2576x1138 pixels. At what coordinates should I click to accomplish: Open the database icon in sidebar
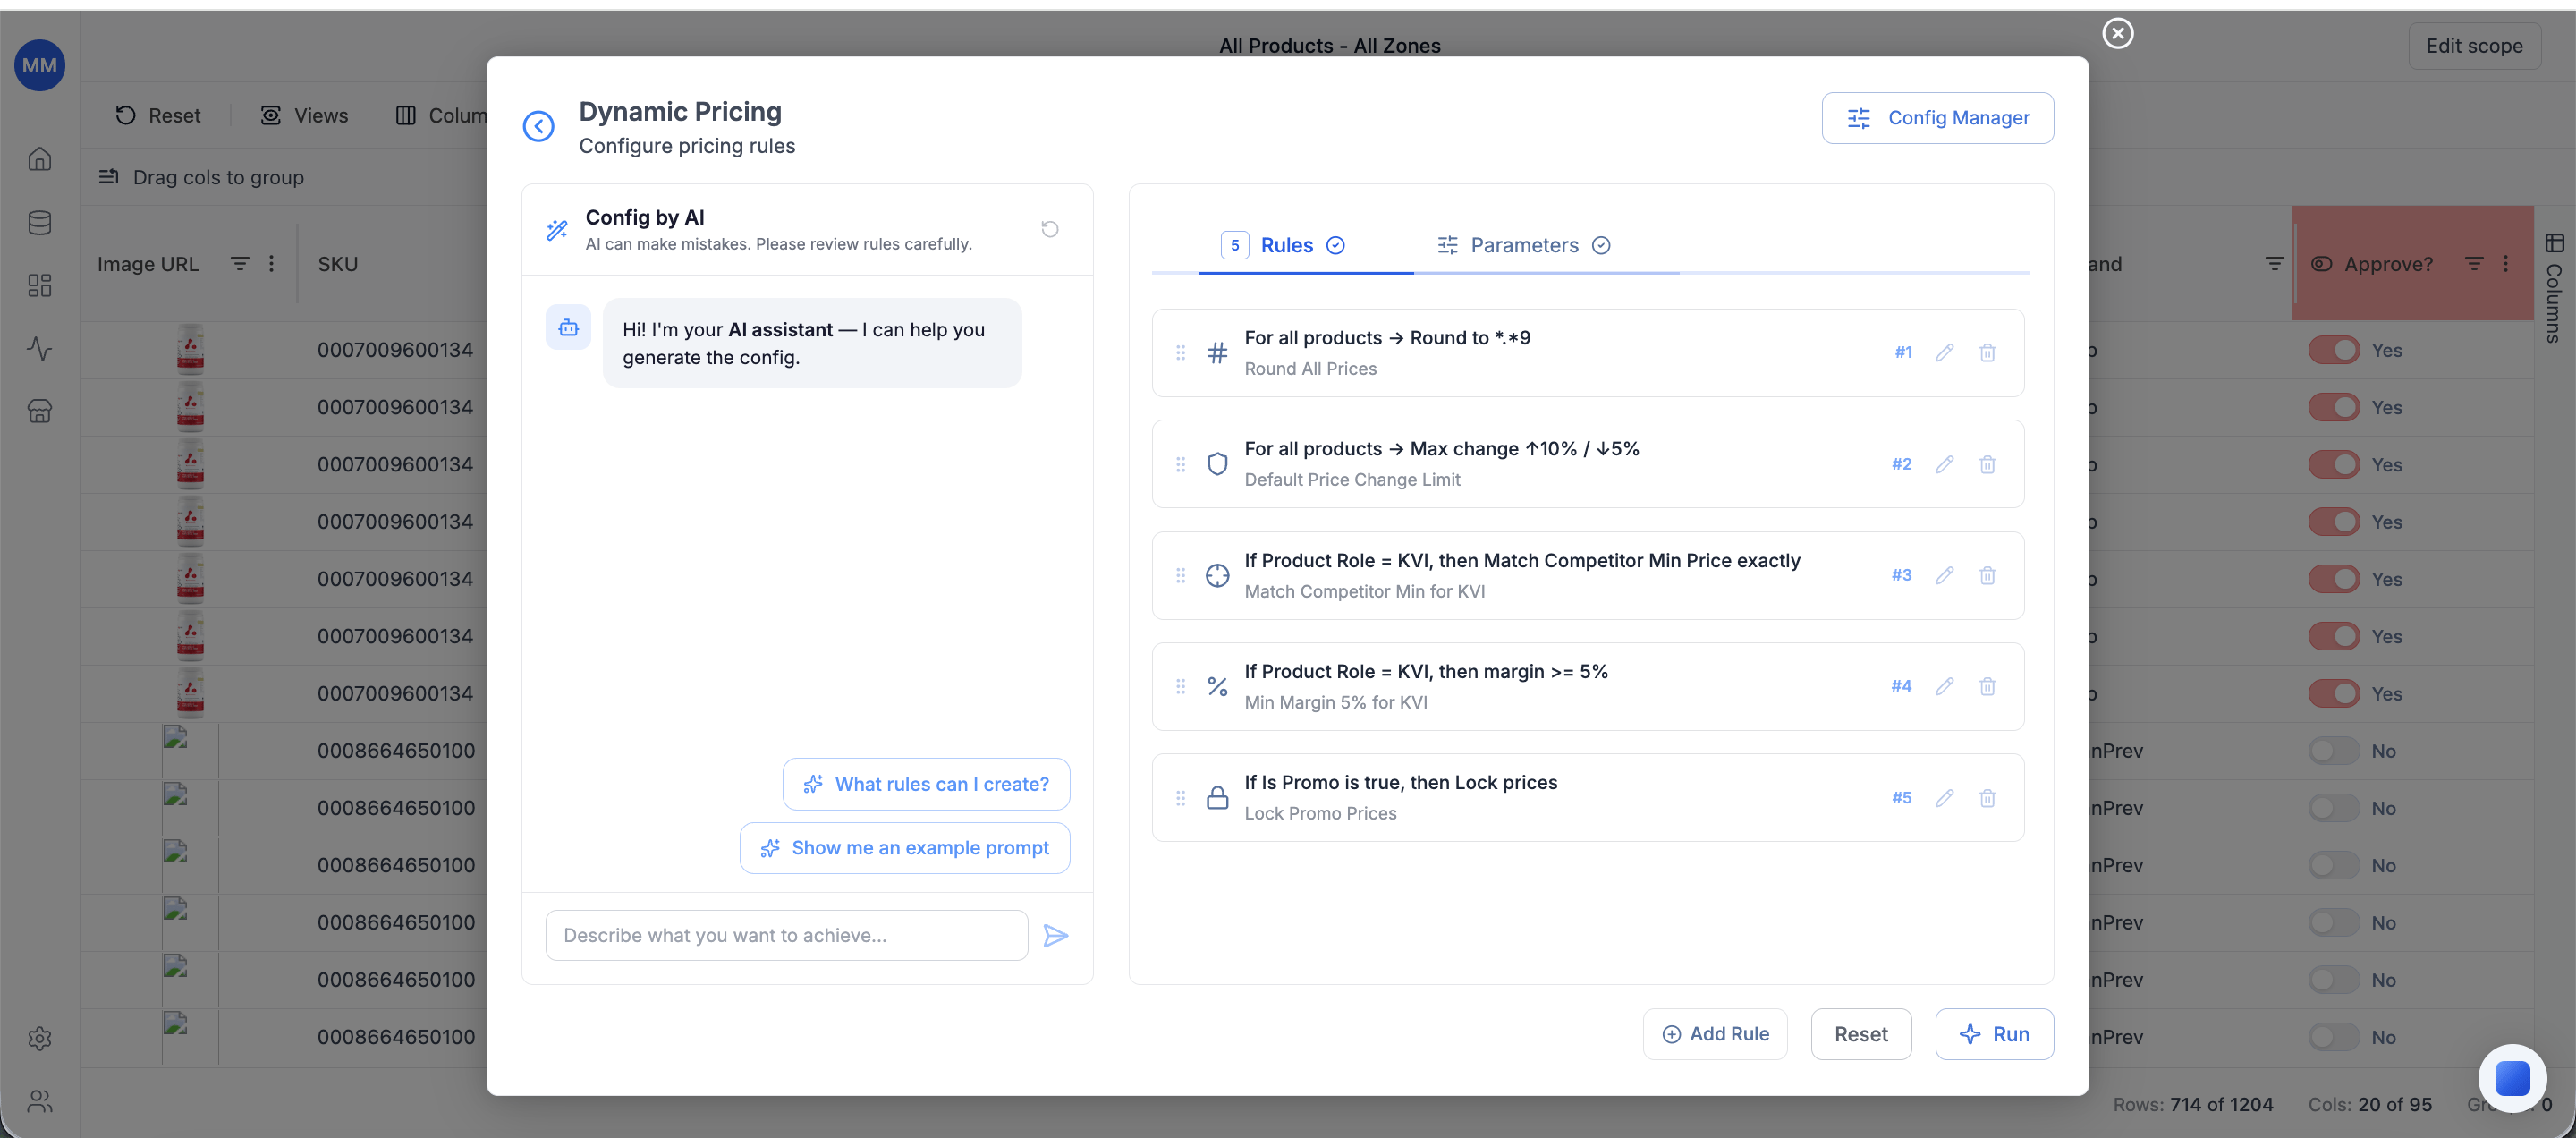40,222
